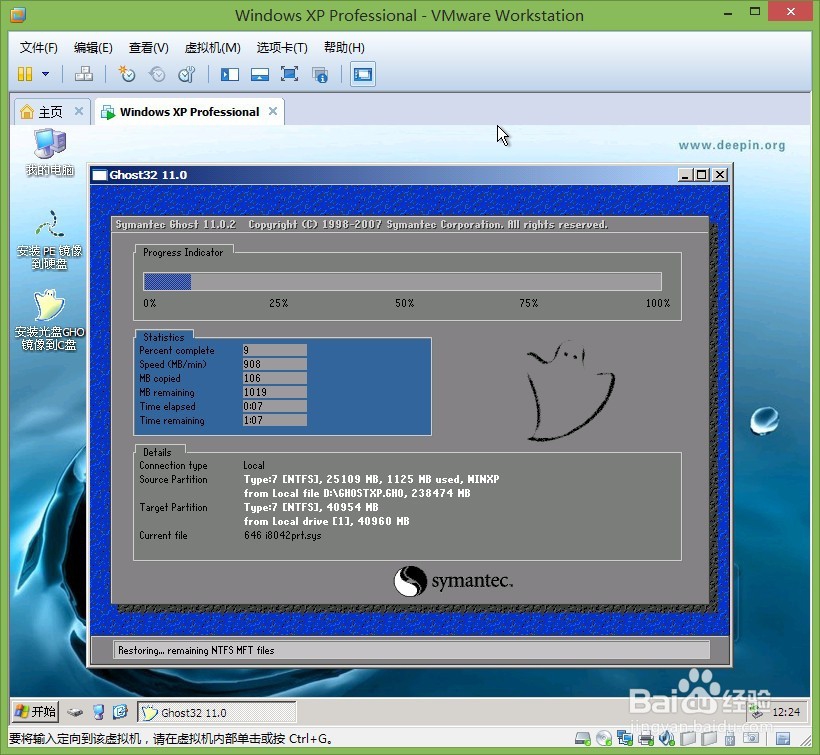
Task: Click the Symantec logo in Ghost
Action: 453,581
